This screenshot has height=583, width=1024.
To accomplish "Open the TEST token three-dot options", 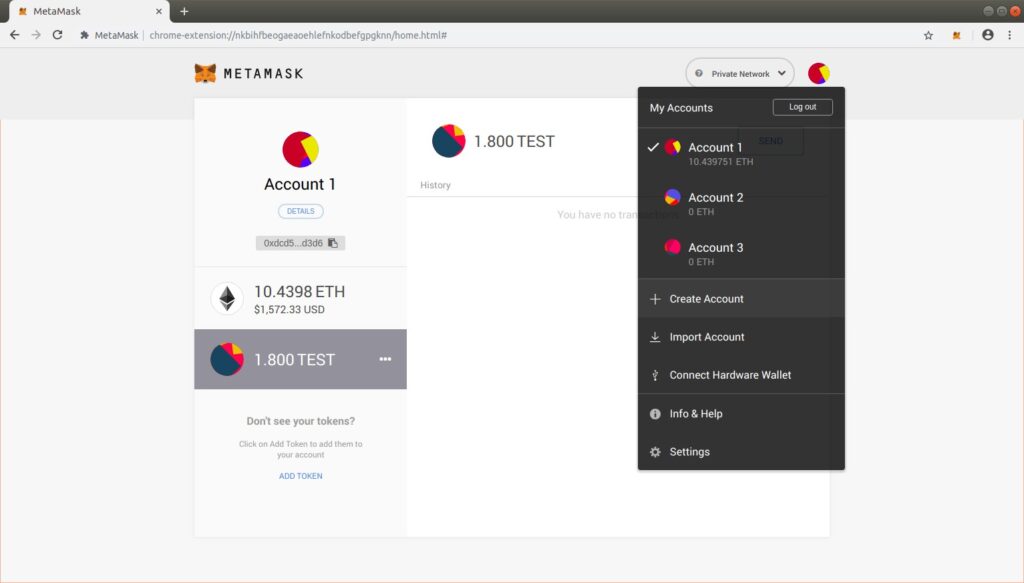I will (x=385, y=359).
